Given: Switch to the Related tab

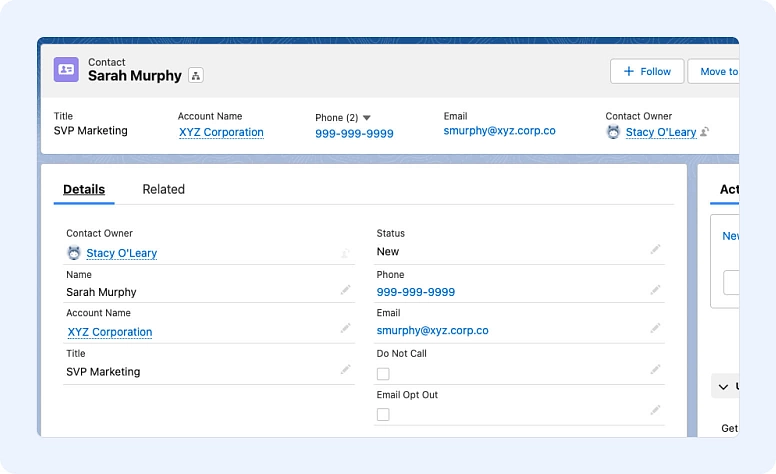Looking at the screenshot, I should [x=163, y=189].
